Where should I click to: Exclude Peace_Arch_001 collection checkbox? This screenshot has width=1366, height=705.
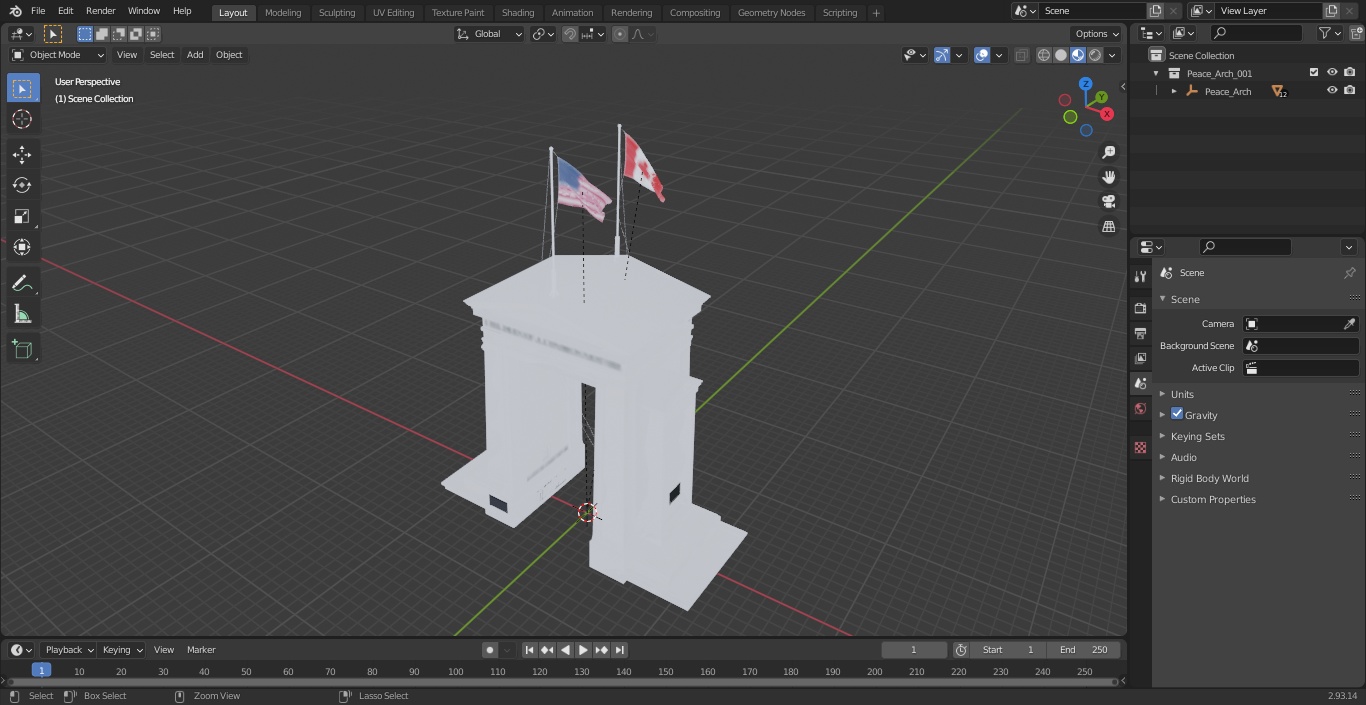(x=1314, y=73)
